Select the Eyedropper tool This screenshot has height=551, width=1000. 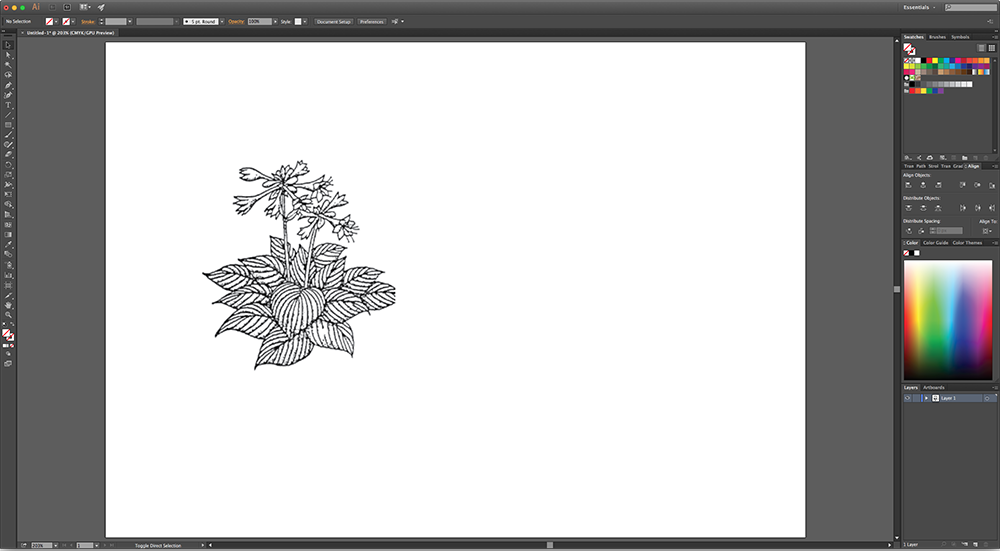(x=8, y=244)
